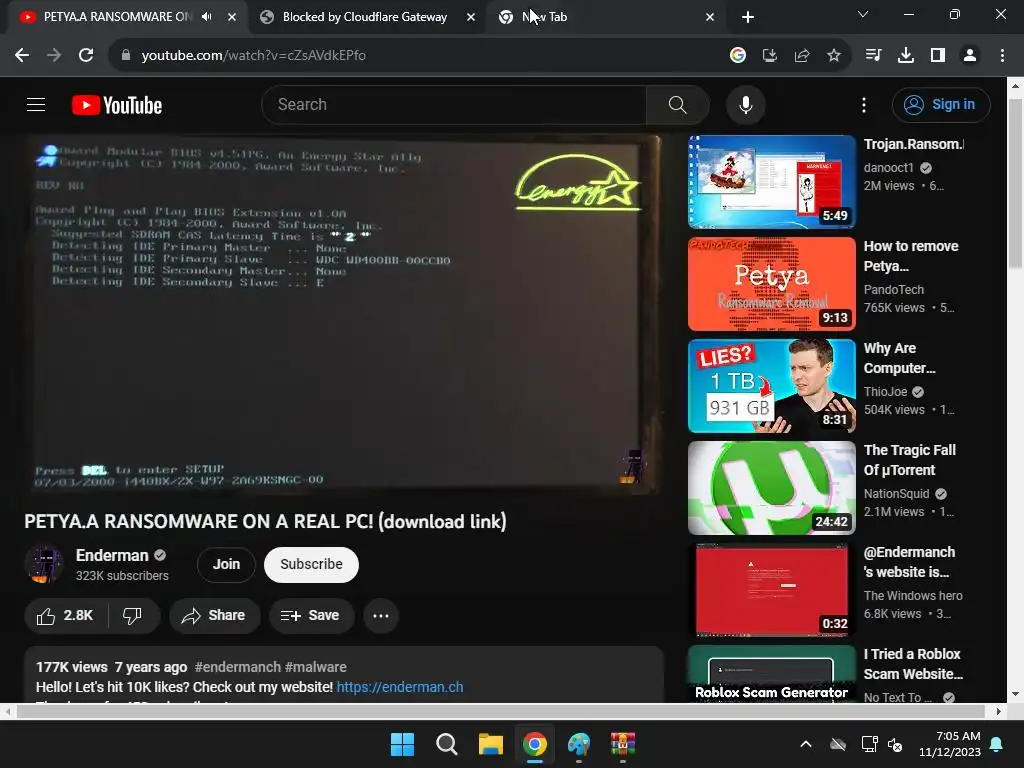
Task: Share this page icon in the address bar
Action: [802, 56]
